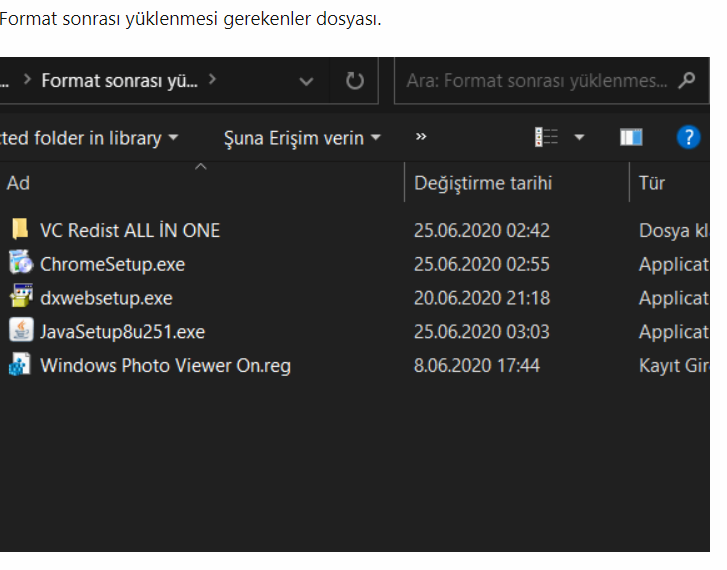This screenshot has height=570, width=727.
Task: Open the view options dropdown arrow
Action: pos(579,137)
